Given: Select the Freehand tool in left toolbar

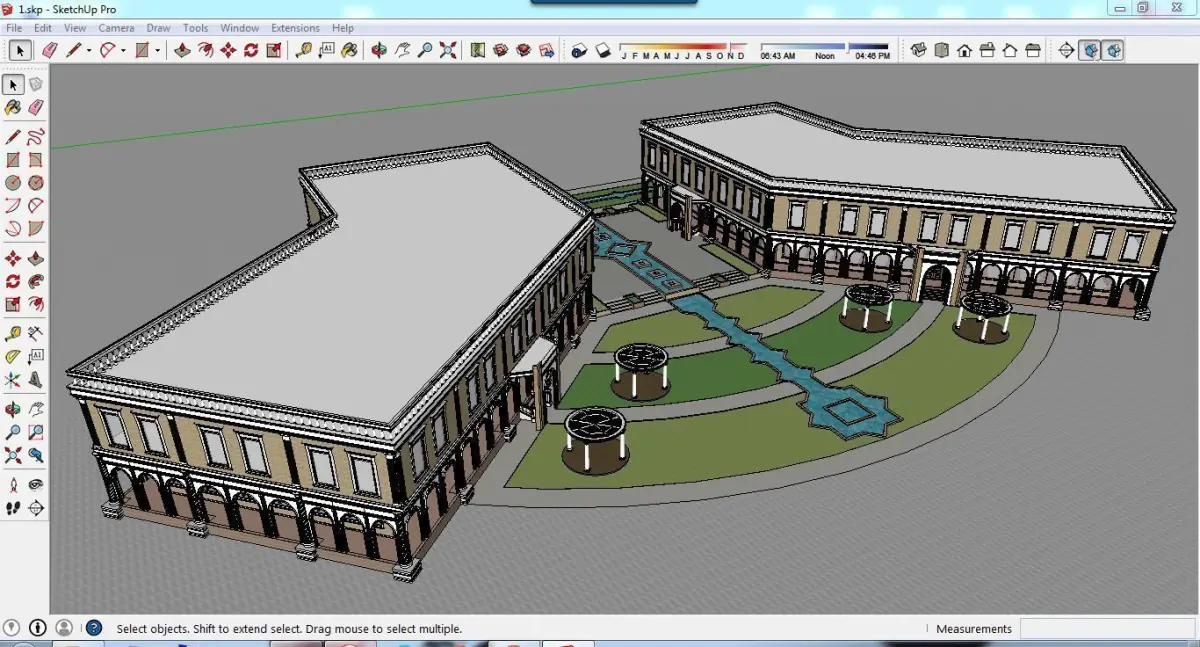Looking at the screenshot, I should pyautogui.click(x=36, y=136).
